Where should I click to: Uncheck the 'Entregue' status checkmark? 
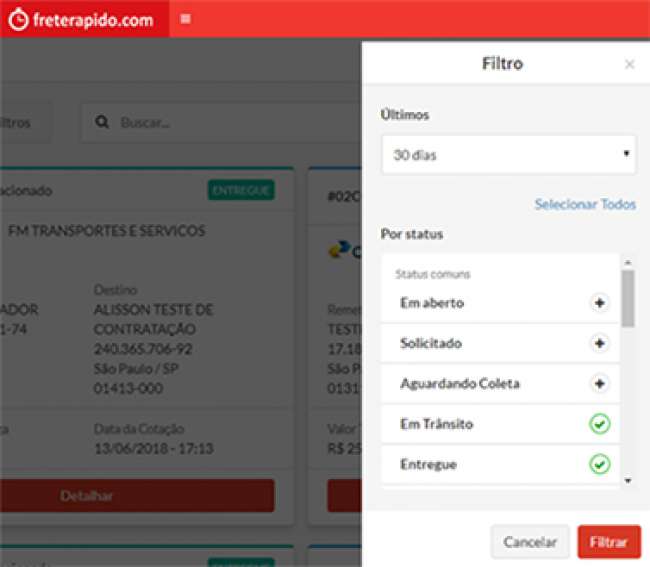click(599, 464)
